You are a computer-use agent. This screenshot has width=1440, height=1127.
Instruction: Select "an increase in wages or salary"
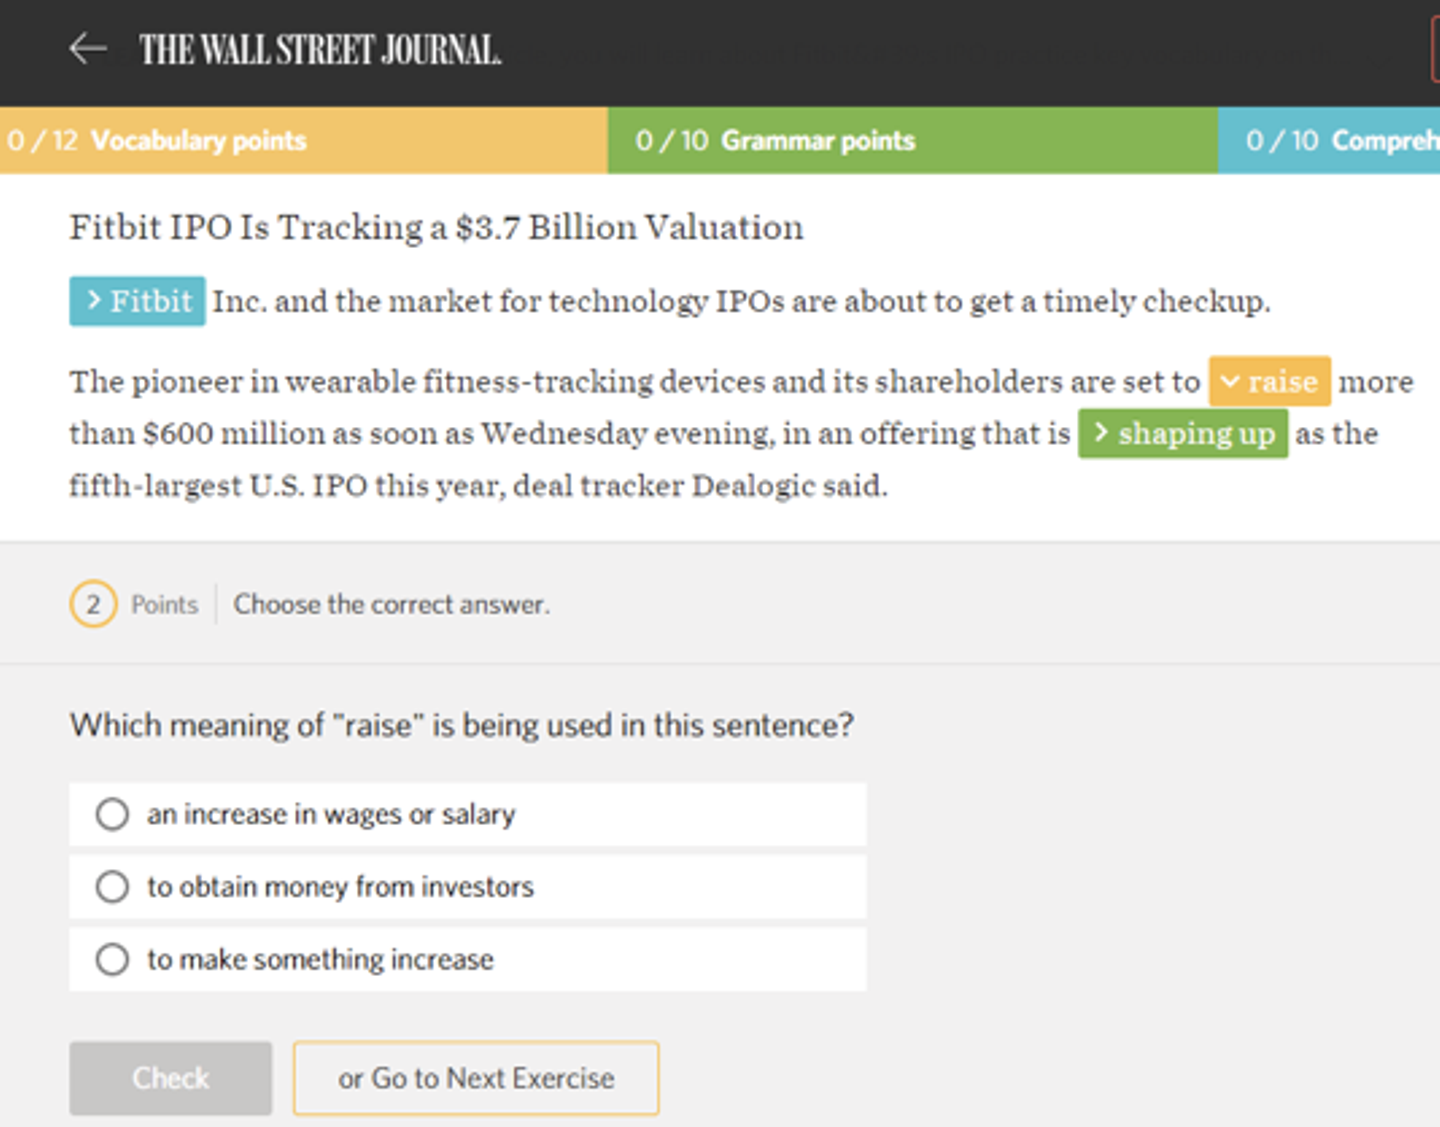tap(112, 814)
